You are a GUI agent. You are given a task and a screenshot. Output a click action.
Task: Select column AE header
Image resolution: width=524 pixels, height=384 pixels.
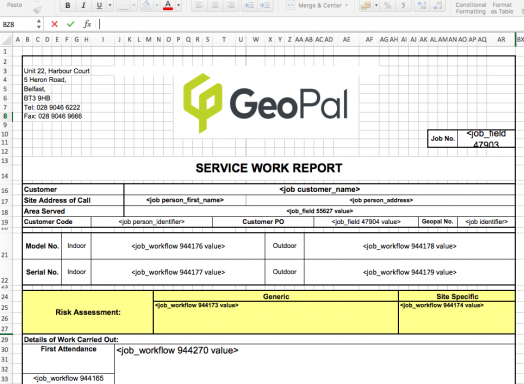347,40
